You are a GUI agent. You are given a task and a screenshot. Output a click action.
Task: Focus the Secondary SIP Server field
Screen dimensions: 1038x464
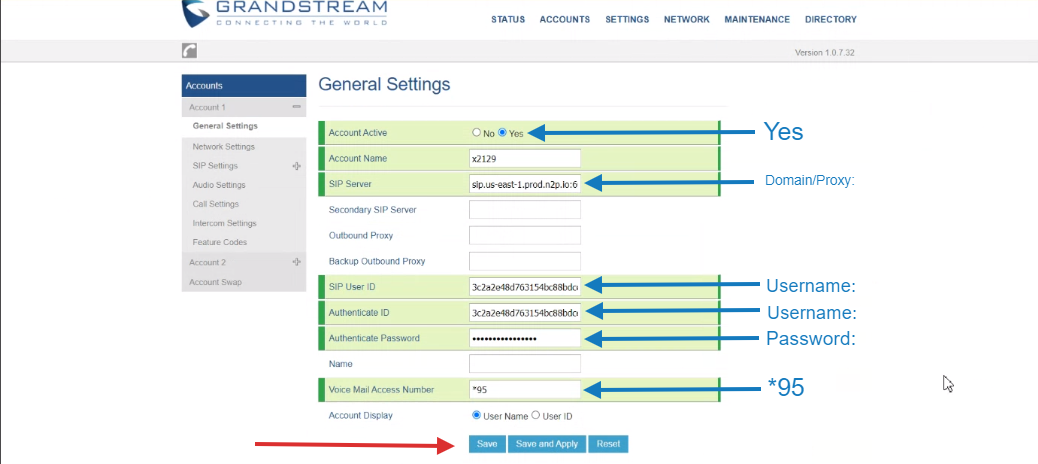pos(525,210)
